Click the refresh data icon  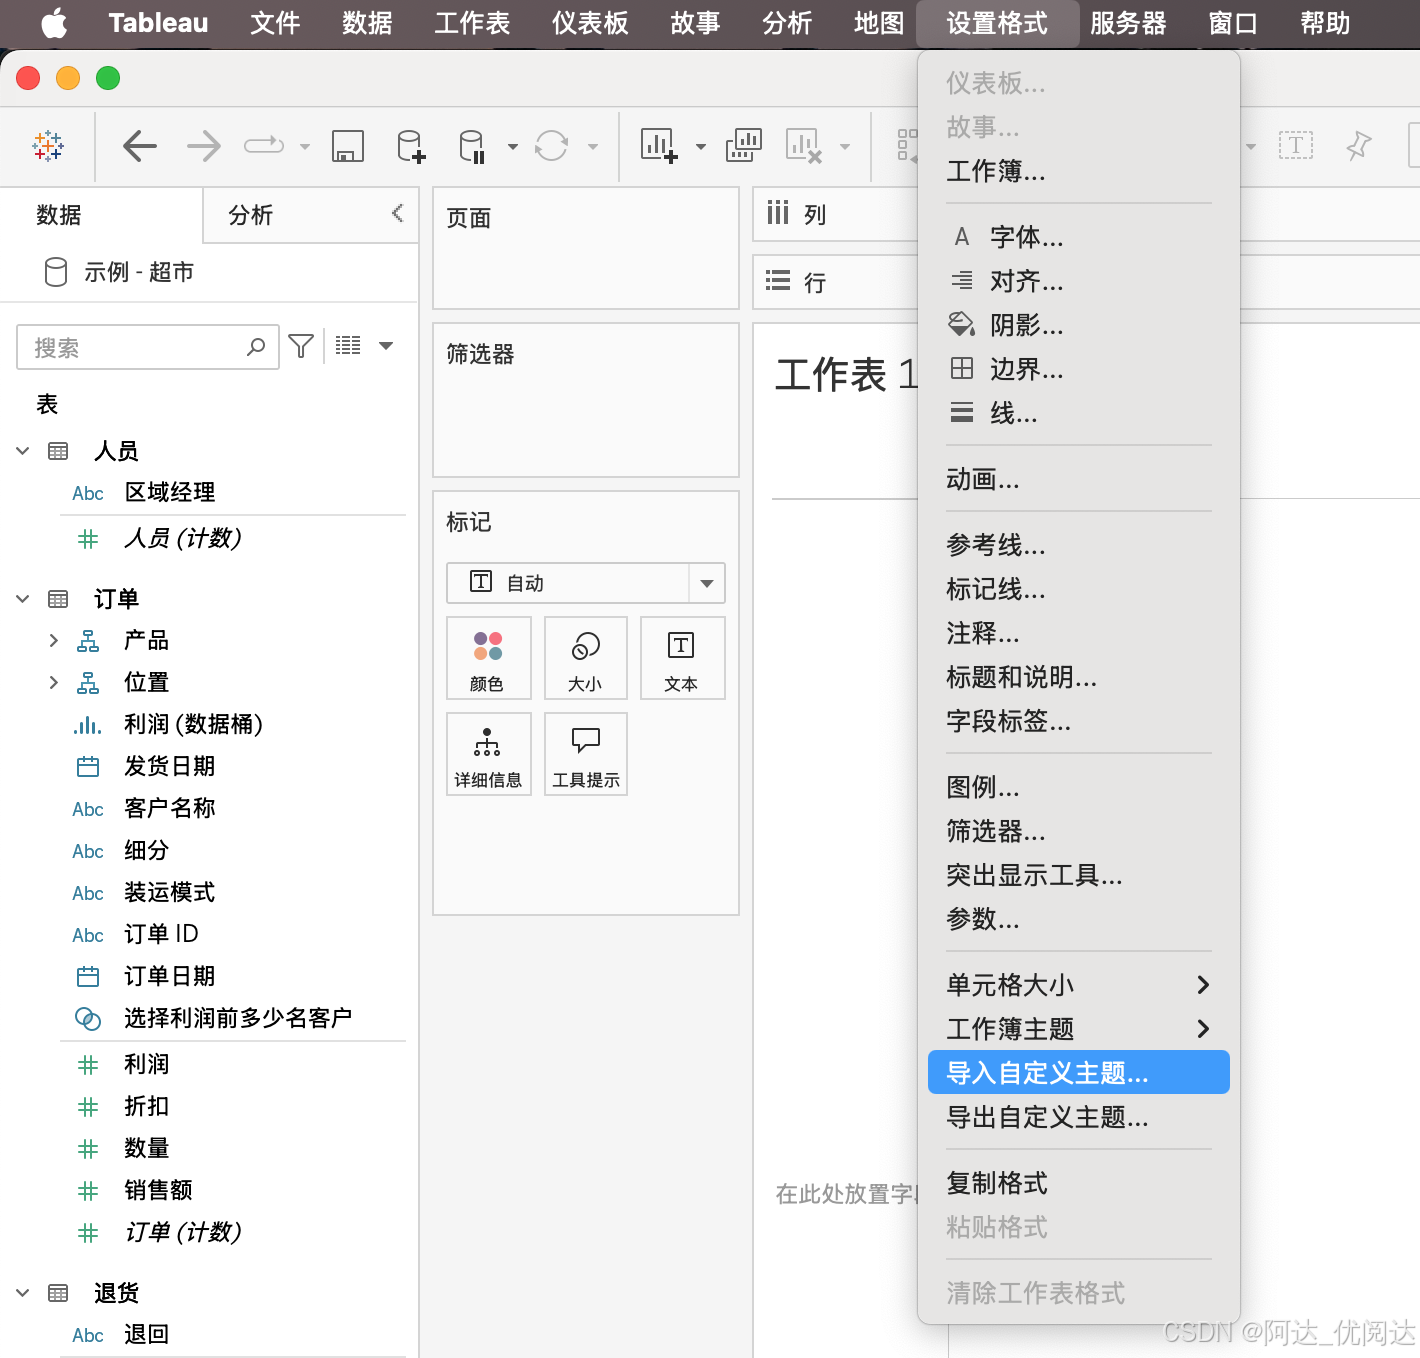click(x=551, y=146)
